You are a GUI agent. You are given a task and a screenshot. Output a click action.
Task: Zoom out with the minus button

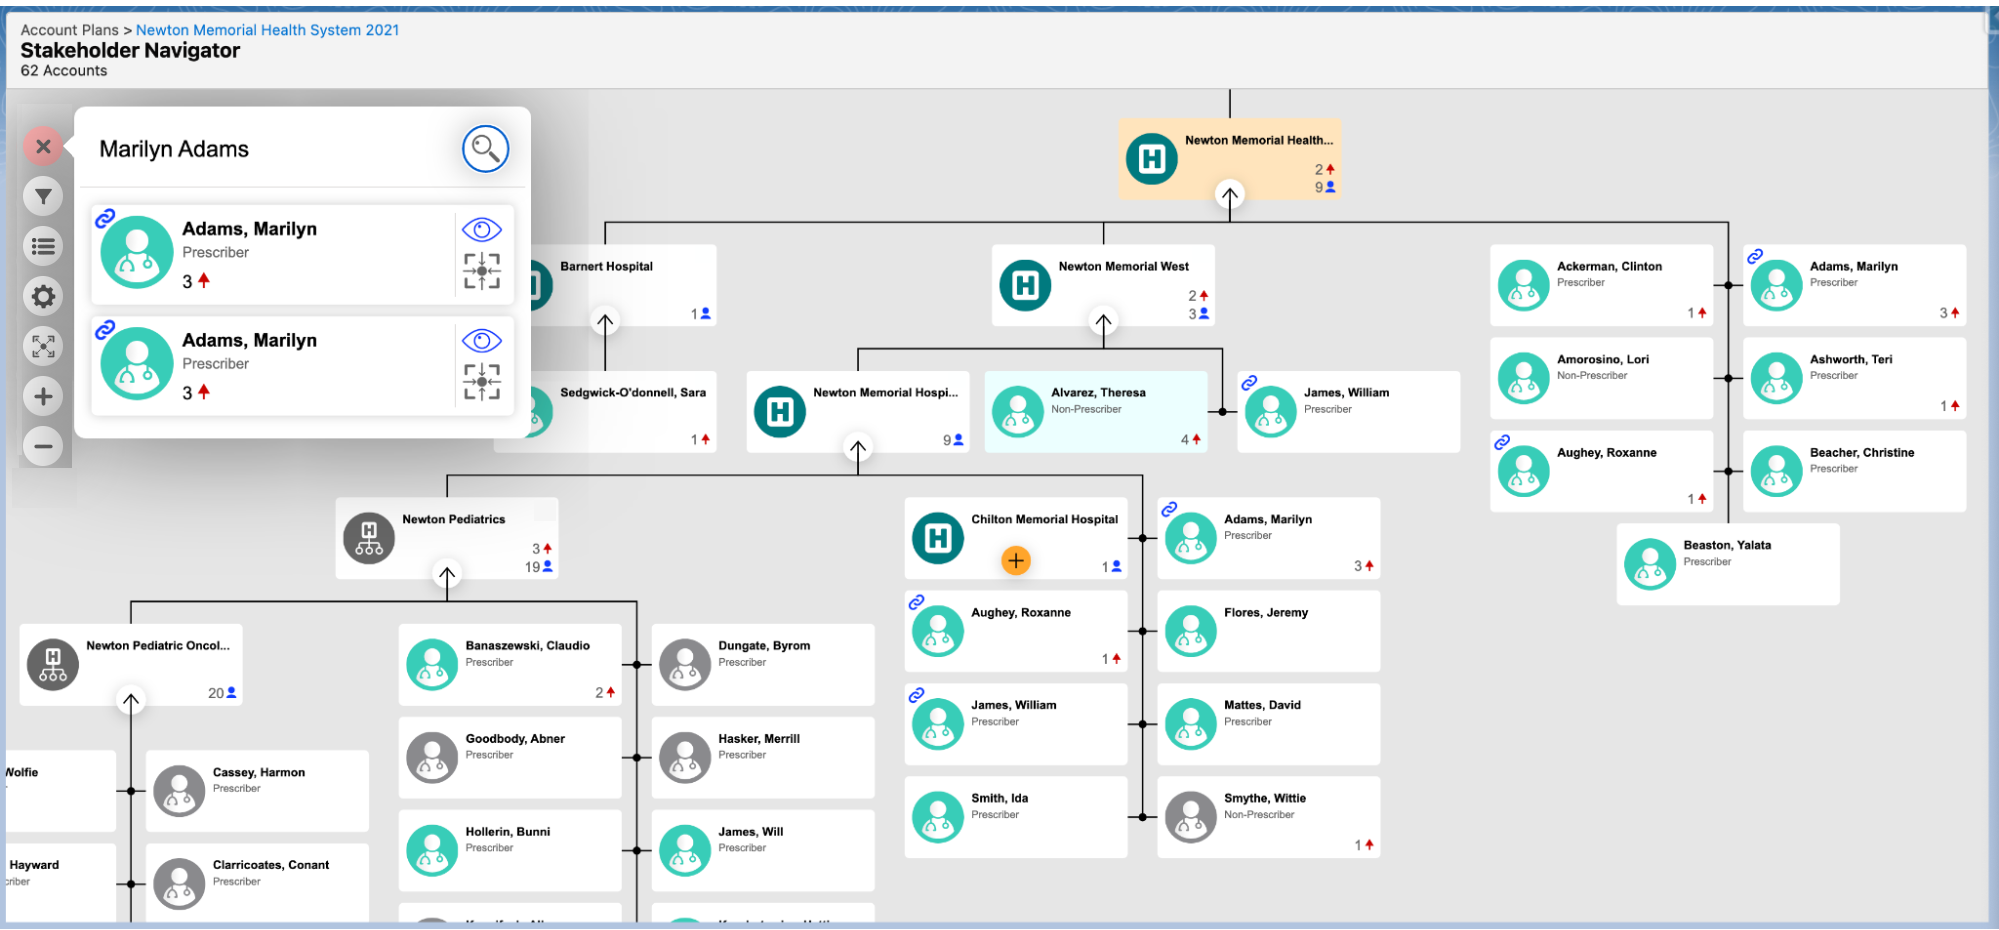tap(43, 446)
